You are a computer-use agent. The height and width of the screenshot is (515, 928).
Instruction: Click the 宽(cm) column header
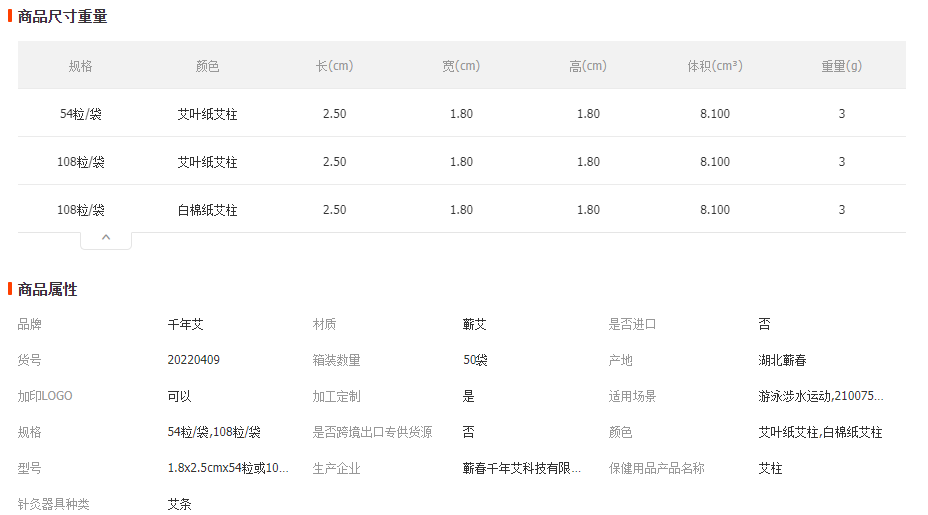click(461, 66)
